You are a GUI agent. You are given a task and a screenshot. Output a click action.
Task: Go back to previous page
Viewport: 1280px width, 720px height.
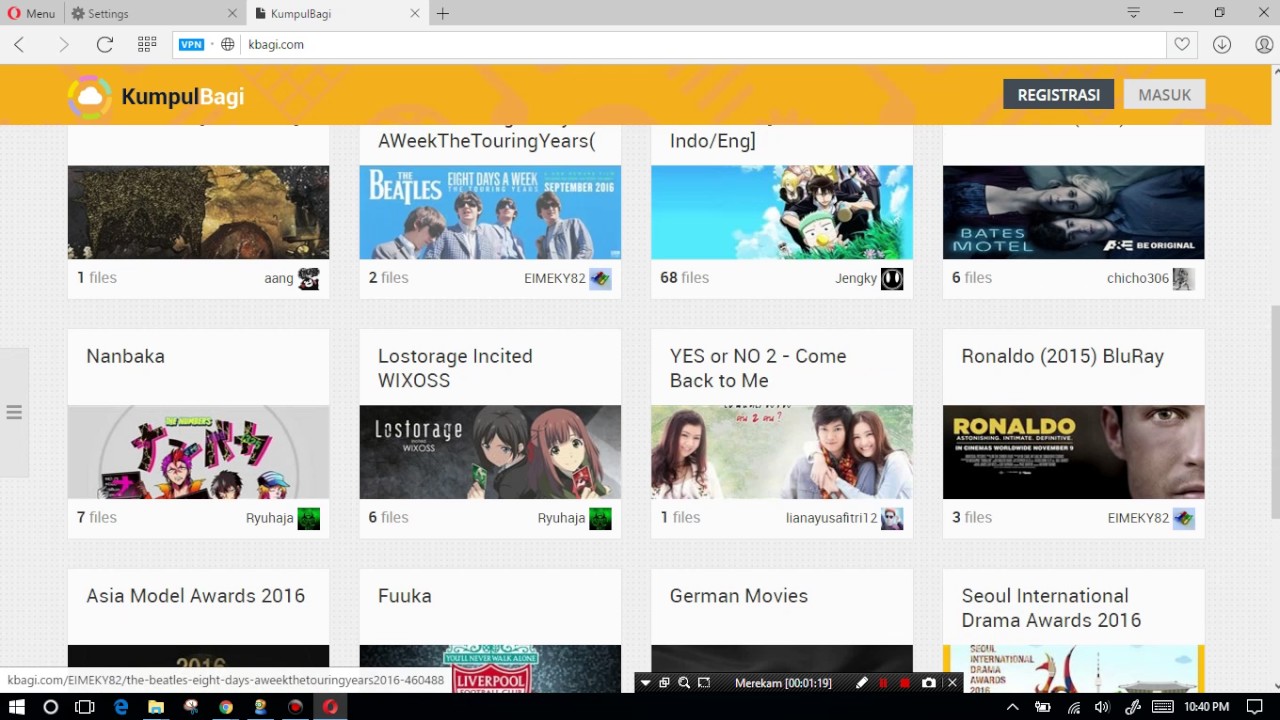point(19,44)
